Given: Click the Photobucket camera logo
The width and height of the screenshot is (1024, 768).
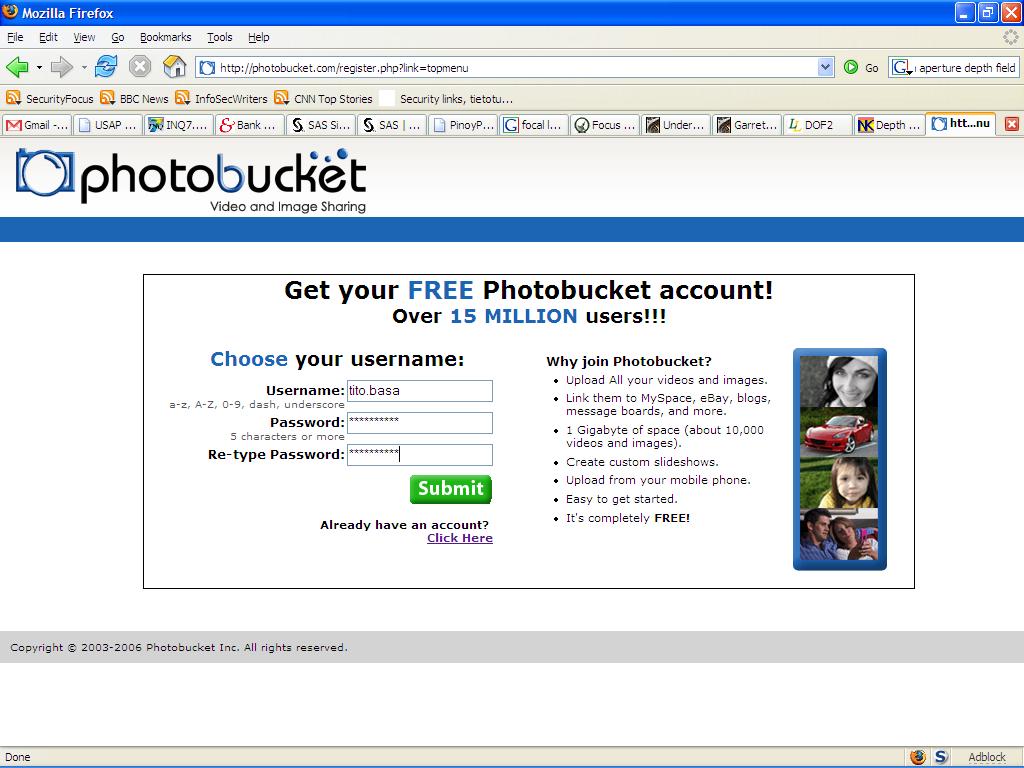Looking at the screenshot, I should click(44, 172).
